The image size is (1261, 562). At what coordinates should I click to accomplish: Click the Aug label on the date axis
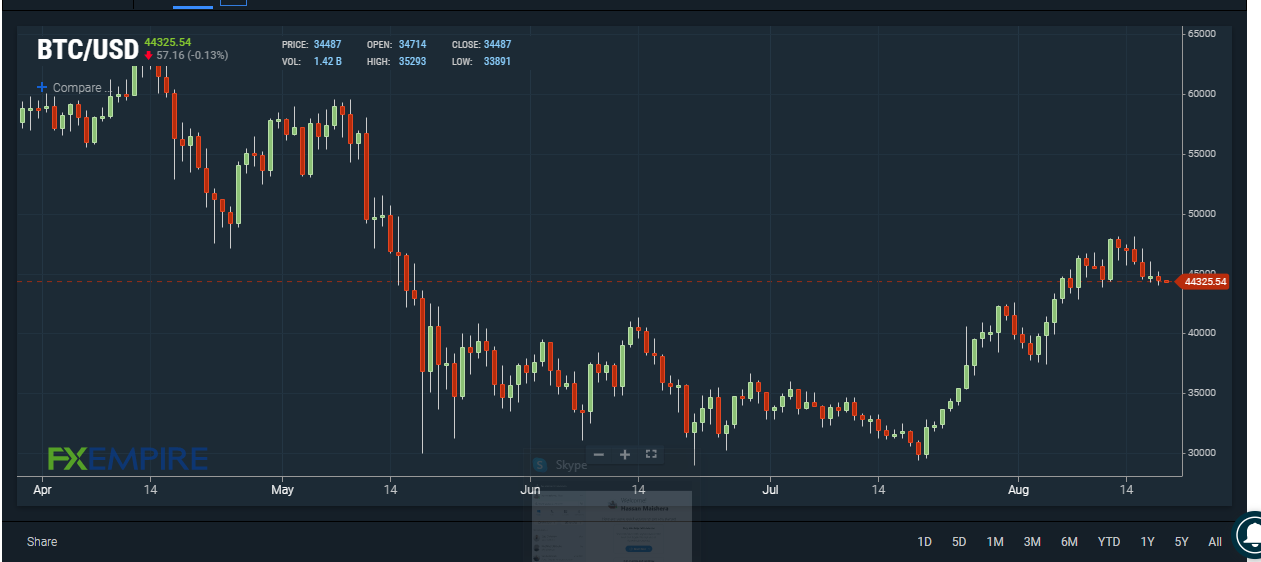tap(1018, 491)
